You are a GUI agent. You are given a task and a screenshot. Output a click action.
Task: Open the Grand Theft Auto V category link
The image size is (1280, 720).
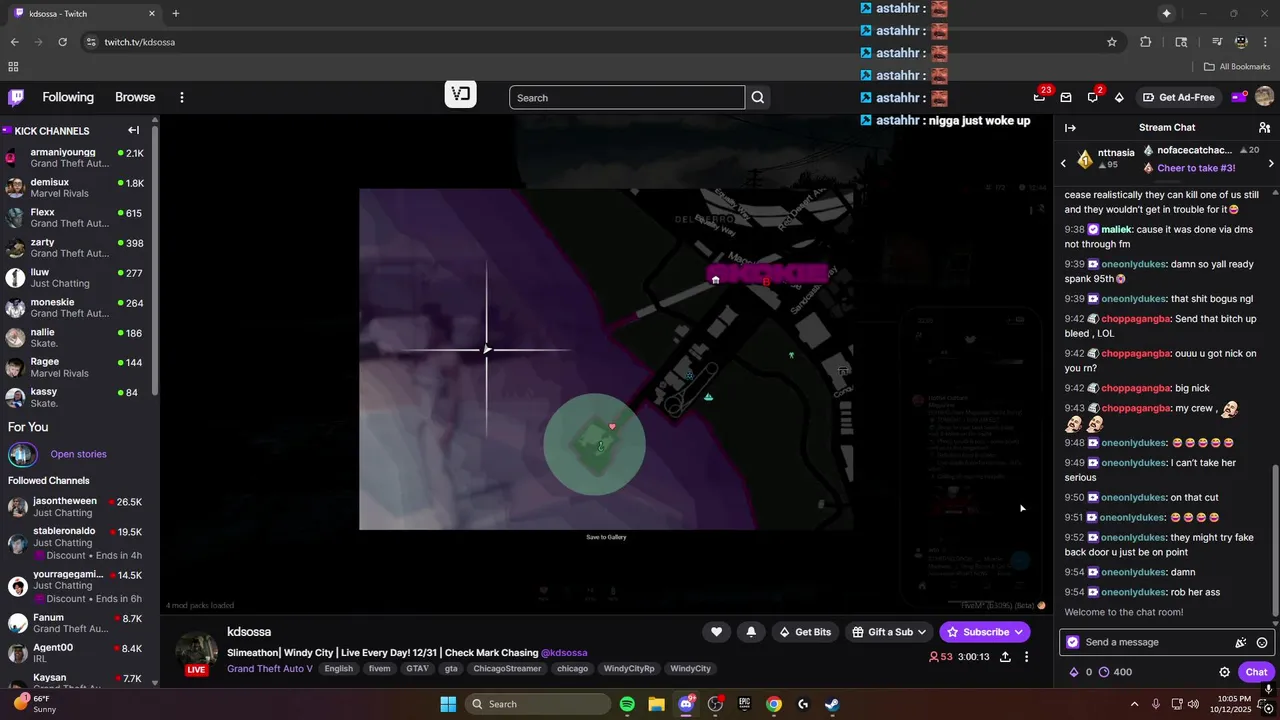point(270,669)
